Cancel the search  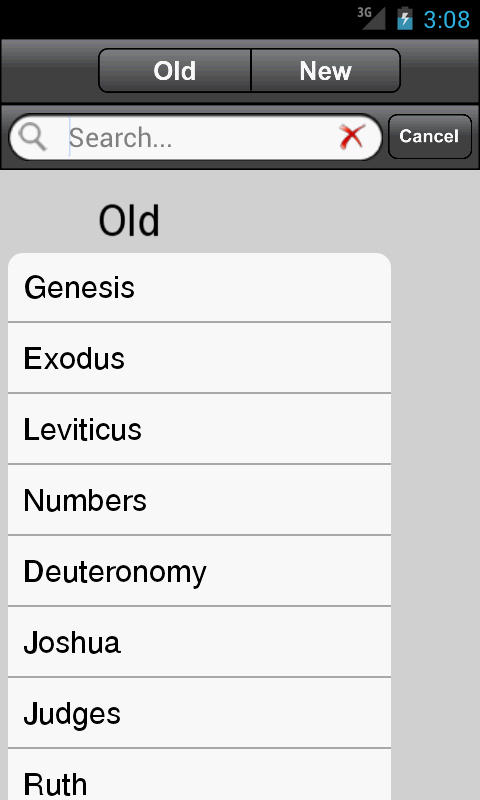[x=430, y=136]
